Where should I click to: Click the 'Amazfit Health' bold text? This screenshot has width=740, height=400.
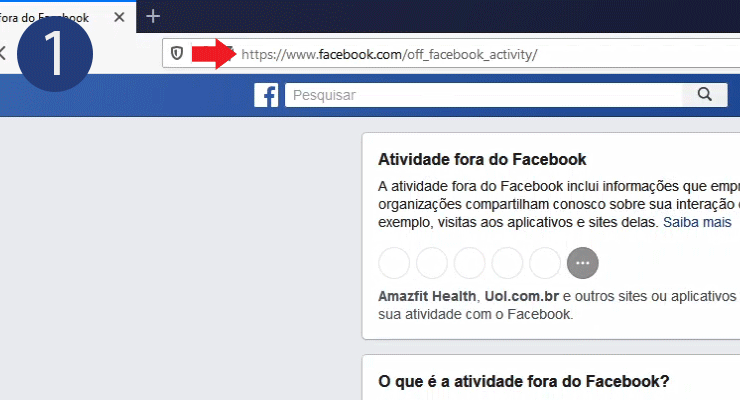tap(427, 296)
